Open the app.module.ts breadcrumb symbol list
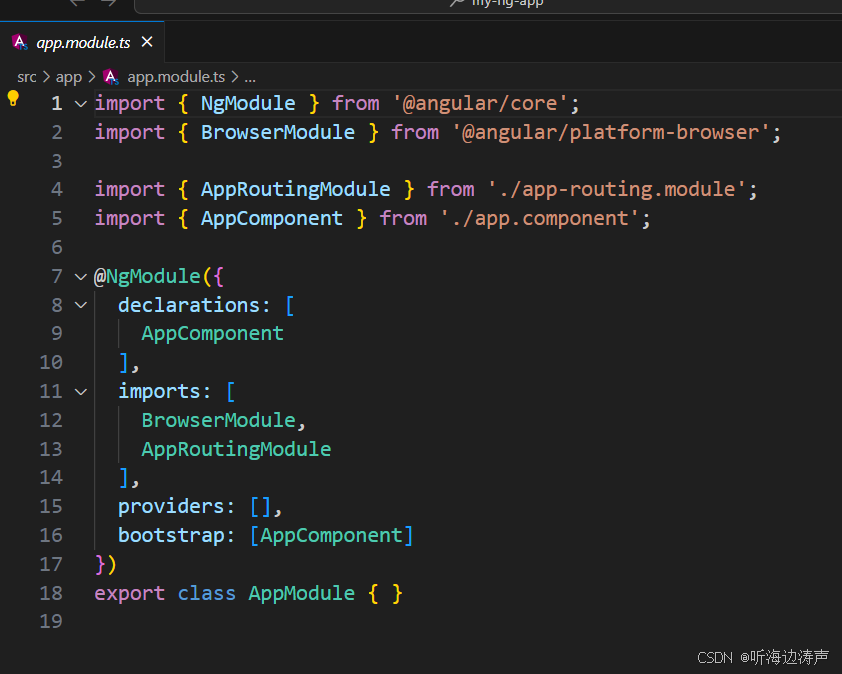842x674 pixels. [x=176, y=76]
